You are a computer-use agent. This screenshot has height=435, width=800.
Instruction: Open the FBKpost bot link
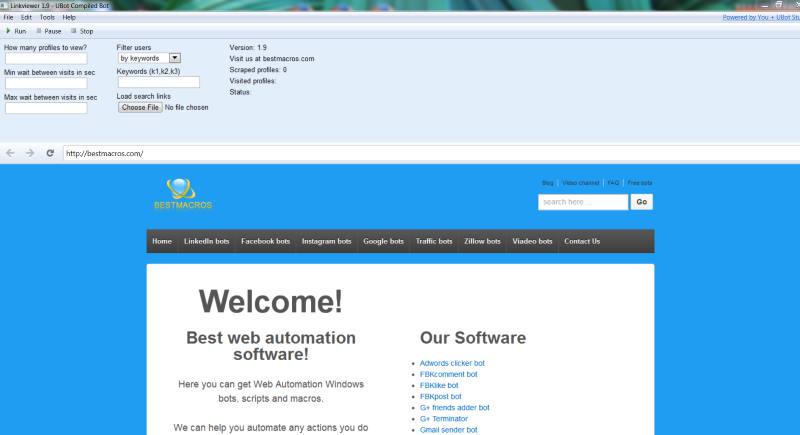[x=440, y=396]
